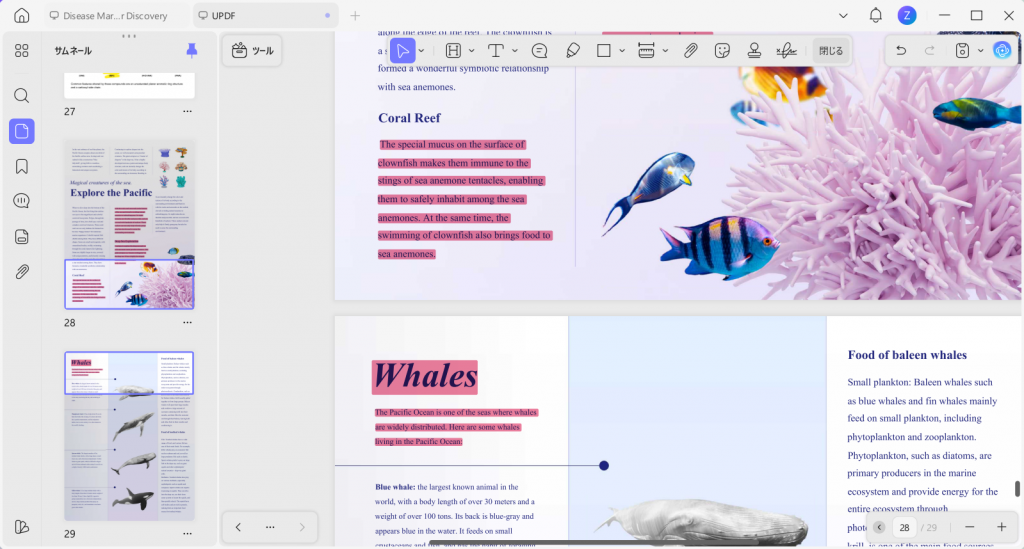Undo the last action
1024x549 pixels.
(x=901, y=50)
